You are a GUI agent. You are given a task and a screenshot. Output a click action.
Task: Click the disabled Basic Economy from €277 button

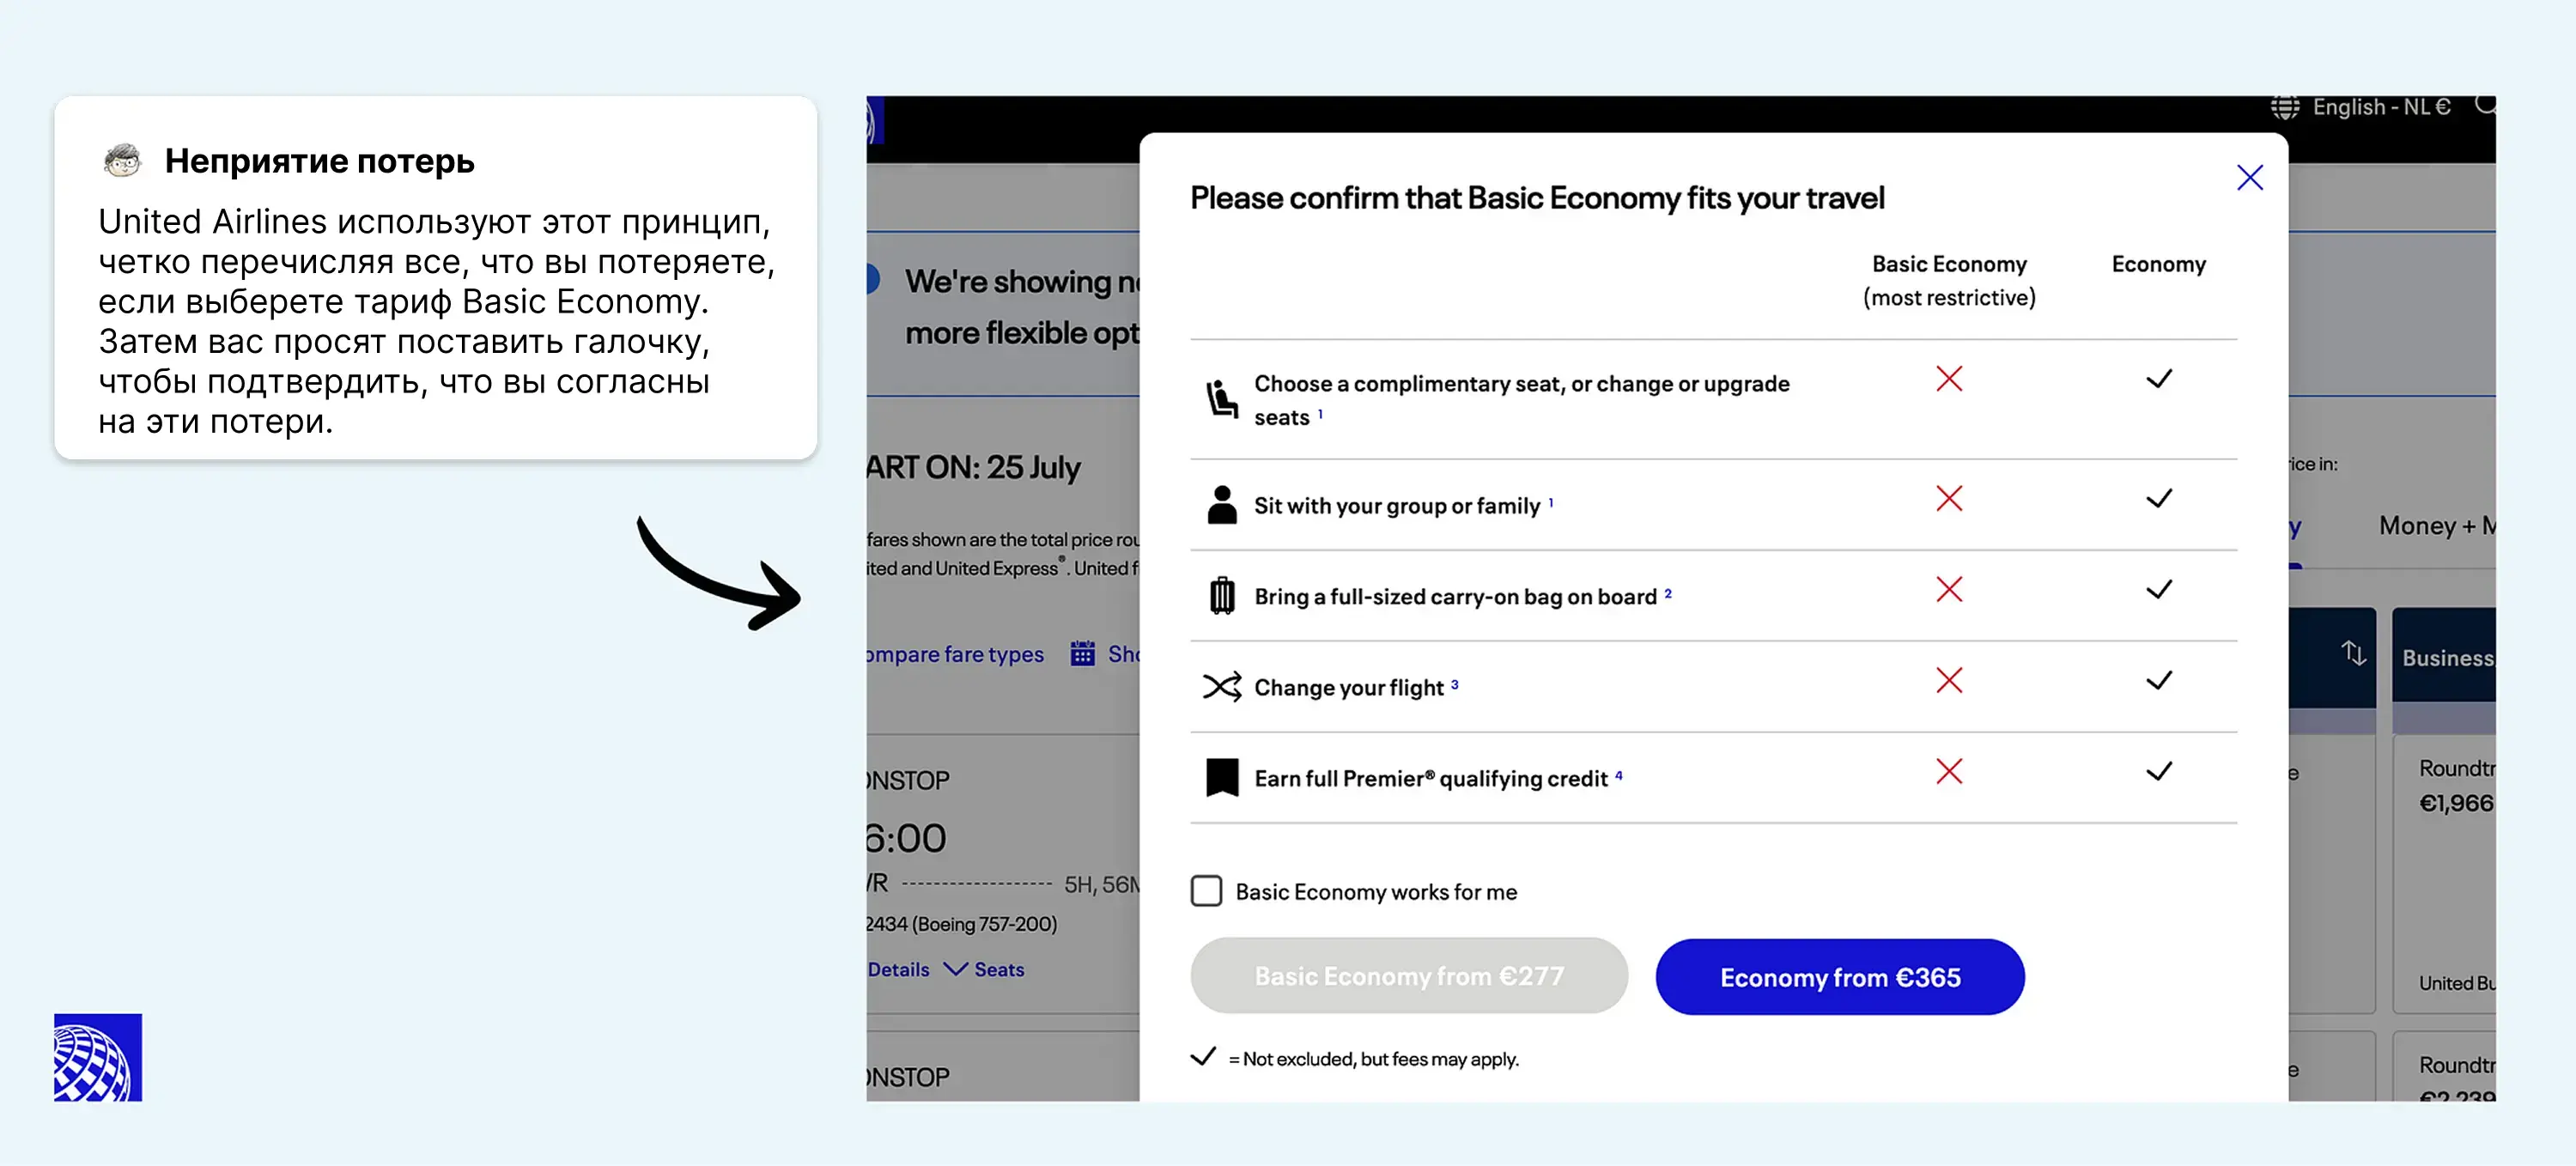[x=1408, y=975]
